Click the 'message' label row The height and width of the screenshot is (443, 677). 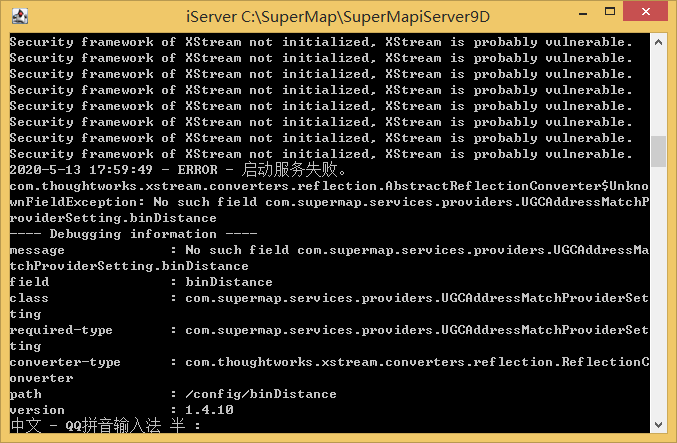(37, 250)
